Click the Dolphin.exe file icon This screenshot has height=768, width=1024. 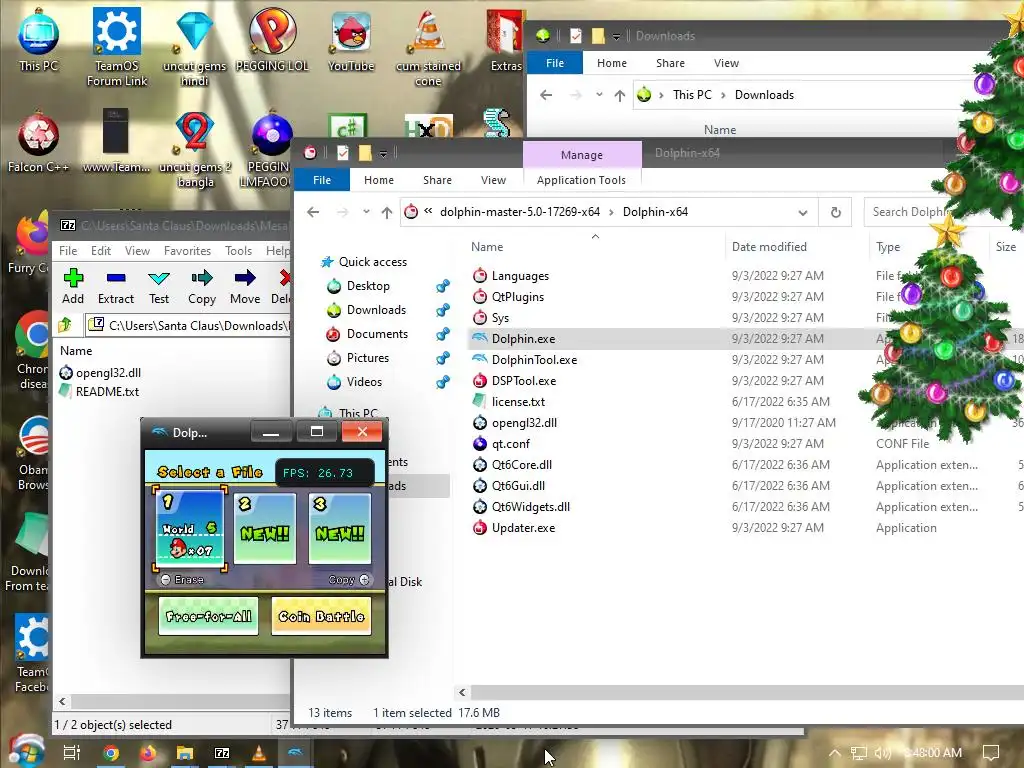point(480,338)
